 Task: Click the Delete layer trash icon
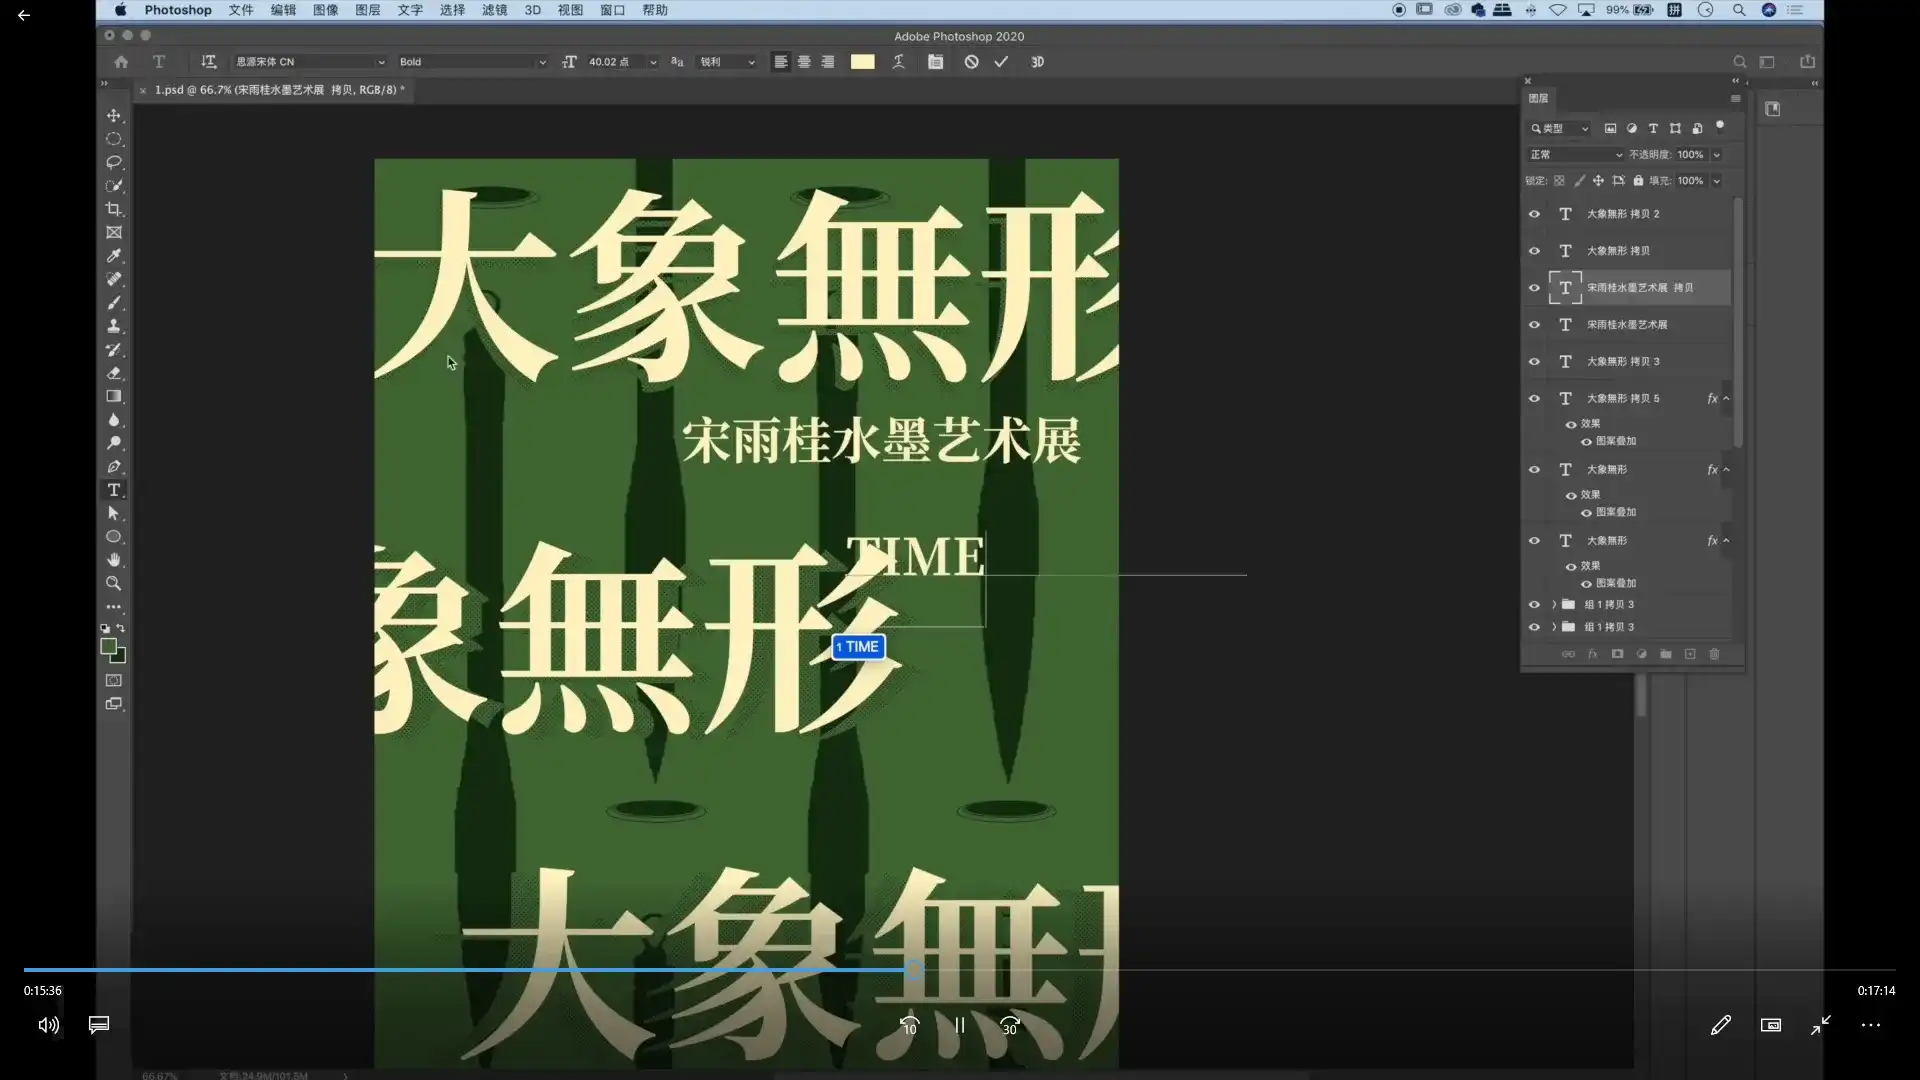coord(1714,654)
